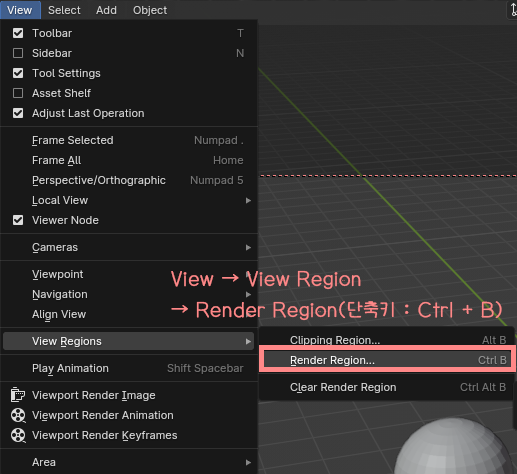The width and height of the screenshot is (517, 474).
Task: Enable the Sidebar checkbox
Action: (x=18, y=53)
